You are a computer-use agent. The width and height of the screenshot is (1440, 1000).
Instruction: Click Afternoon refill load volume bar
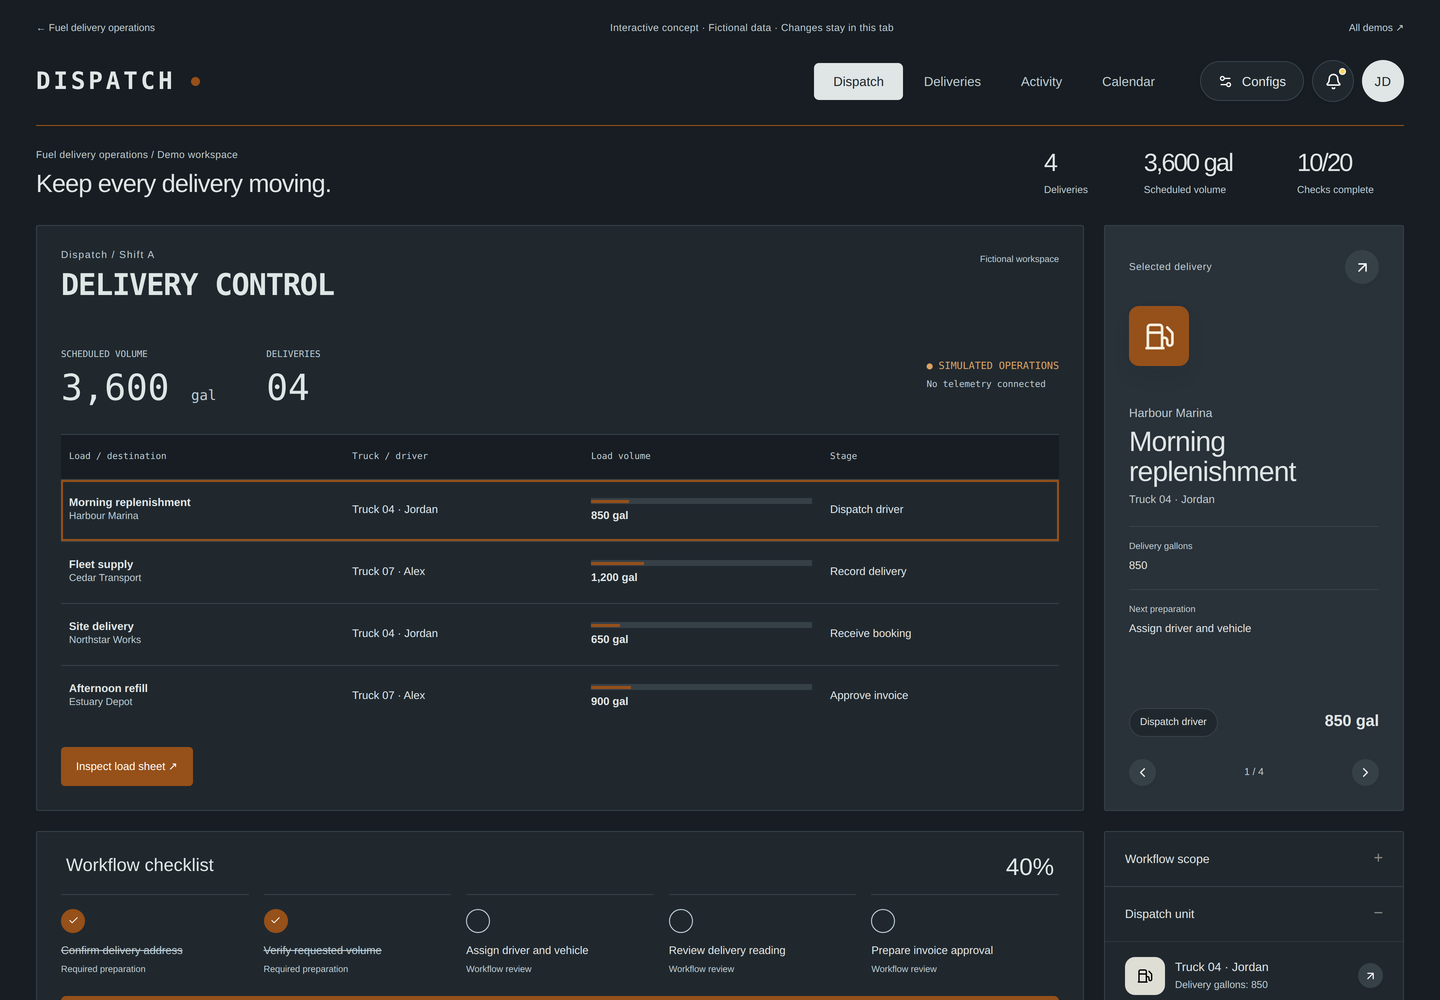(x=701, y=687)
